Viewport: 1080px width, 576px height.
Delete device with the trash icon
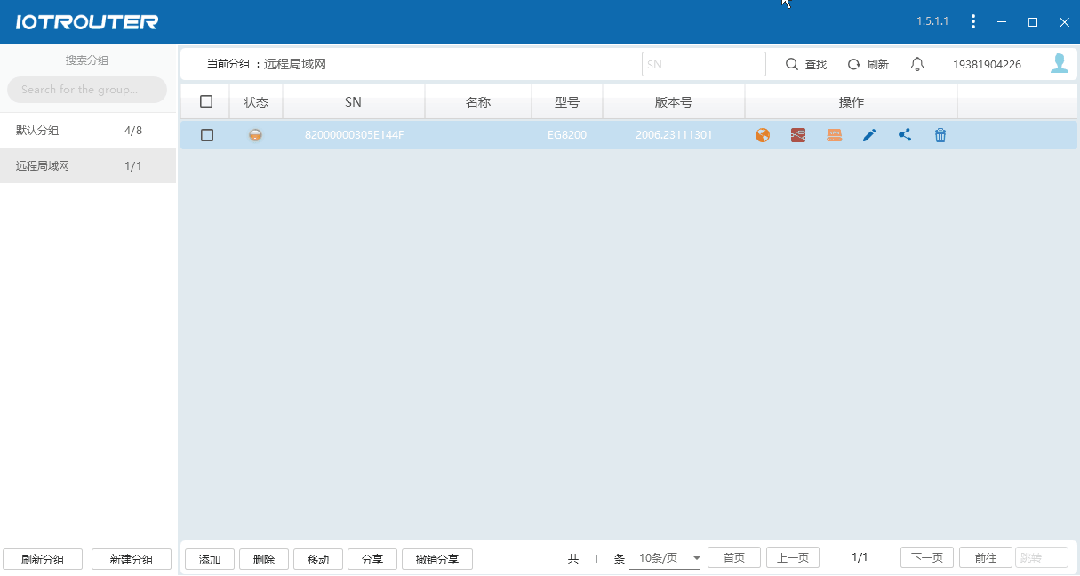point(940,134)
